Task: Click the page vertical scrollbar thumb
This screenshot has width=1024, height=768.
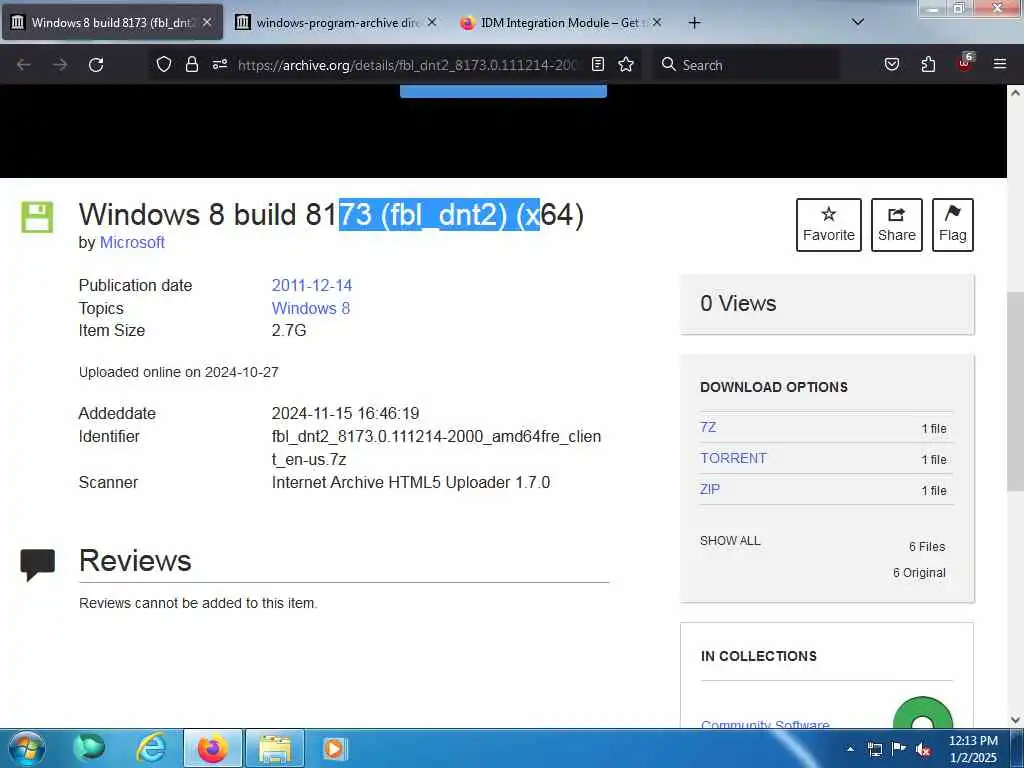Action: 1015,390
